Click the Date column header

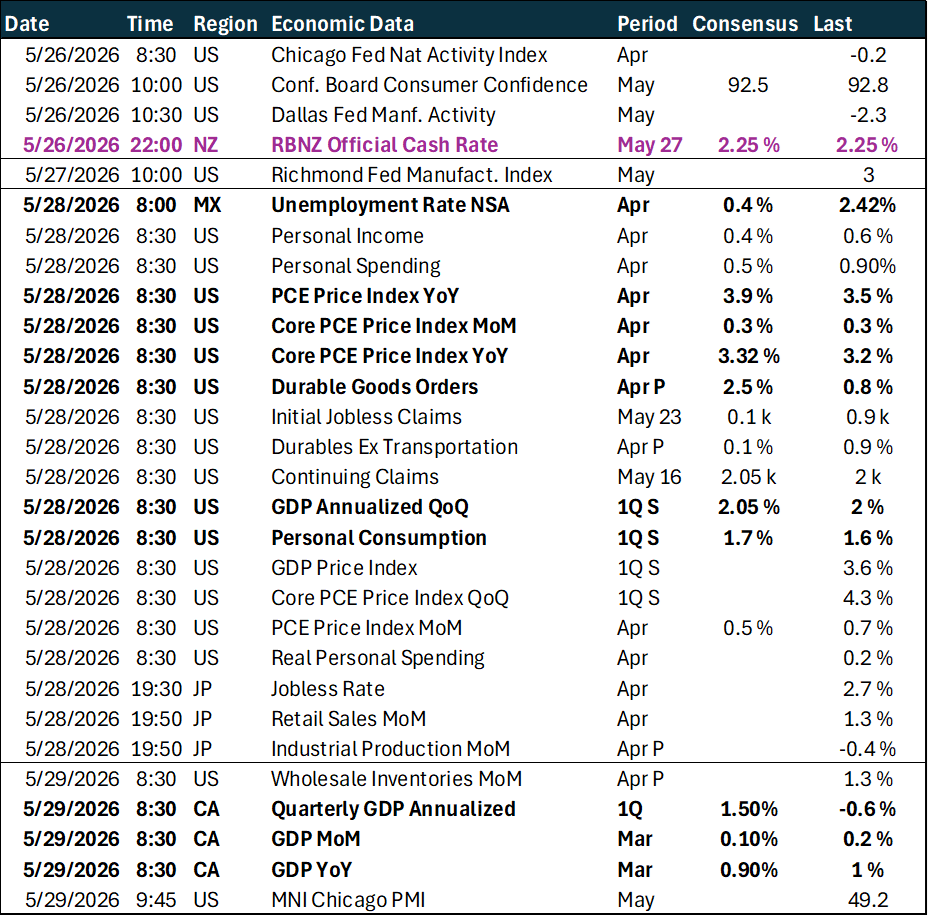(x=27, y=24)
